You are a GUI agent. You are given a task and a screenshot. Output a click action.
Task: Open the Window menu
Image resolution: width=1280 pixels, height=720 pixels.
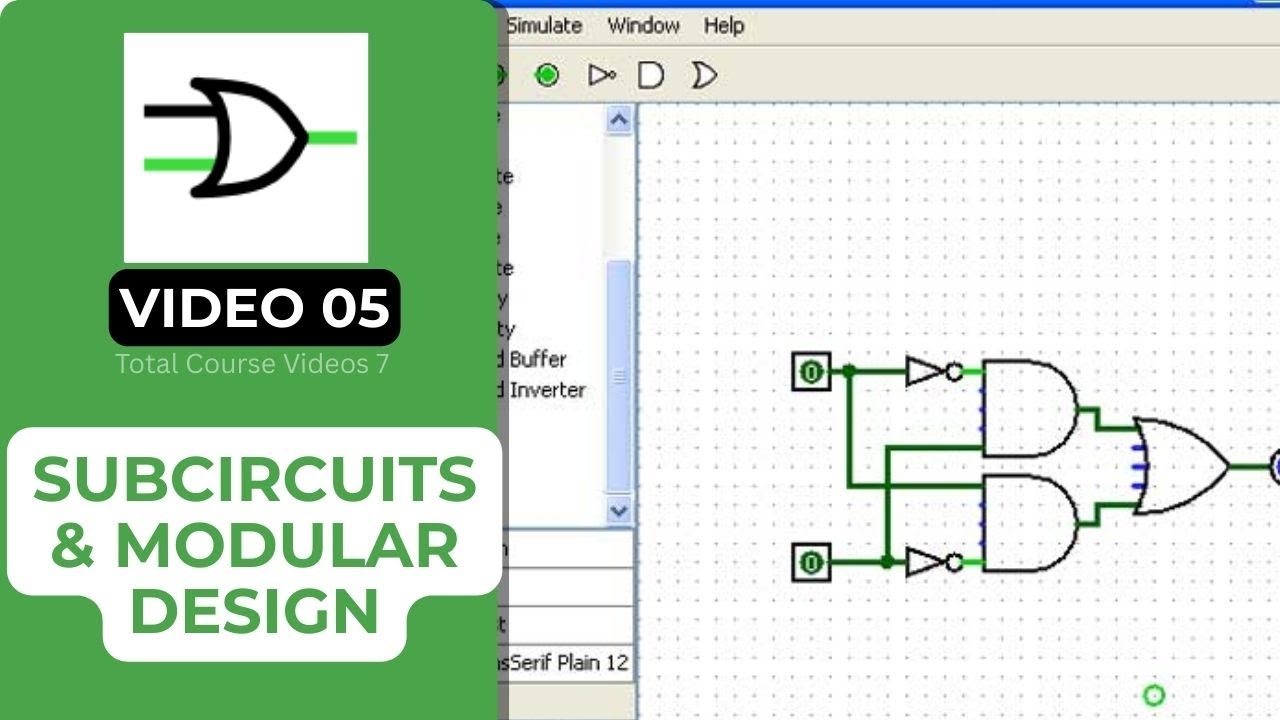pyautogui.click(x=643, y=25)
